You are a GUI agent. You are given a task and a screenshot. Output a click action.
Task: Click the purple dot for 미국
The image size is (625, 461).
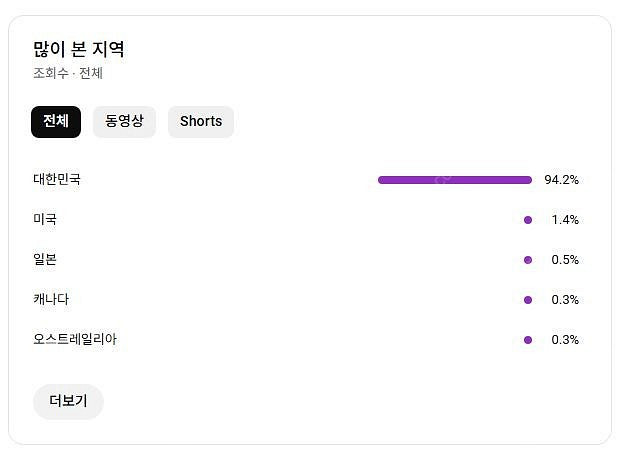pos(528,220)
